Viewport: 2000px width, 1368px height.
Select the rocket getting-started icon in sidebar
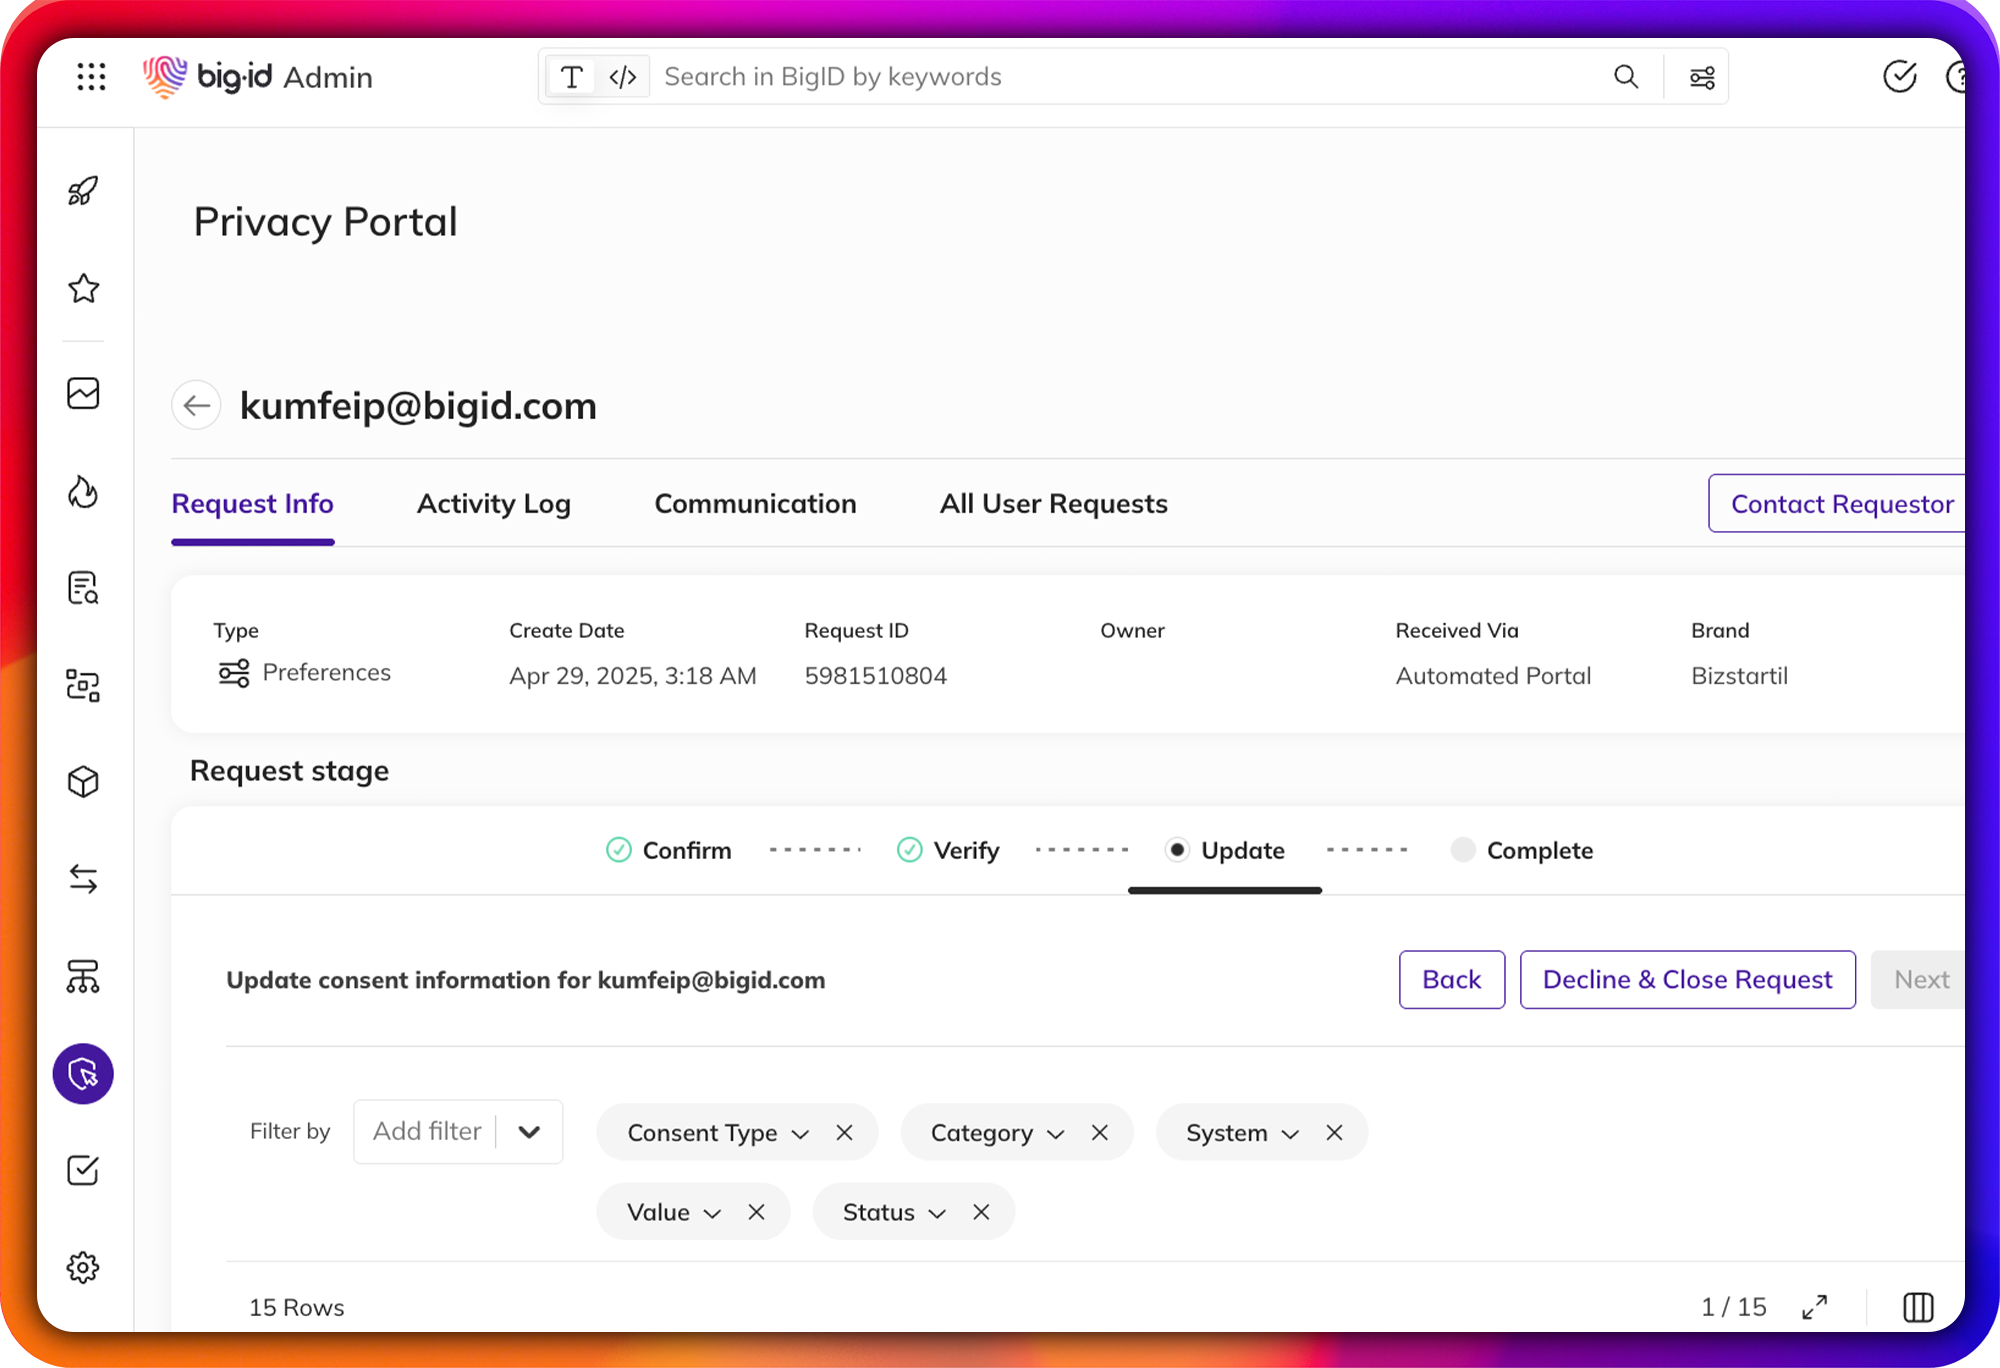[x=84, y=190]
